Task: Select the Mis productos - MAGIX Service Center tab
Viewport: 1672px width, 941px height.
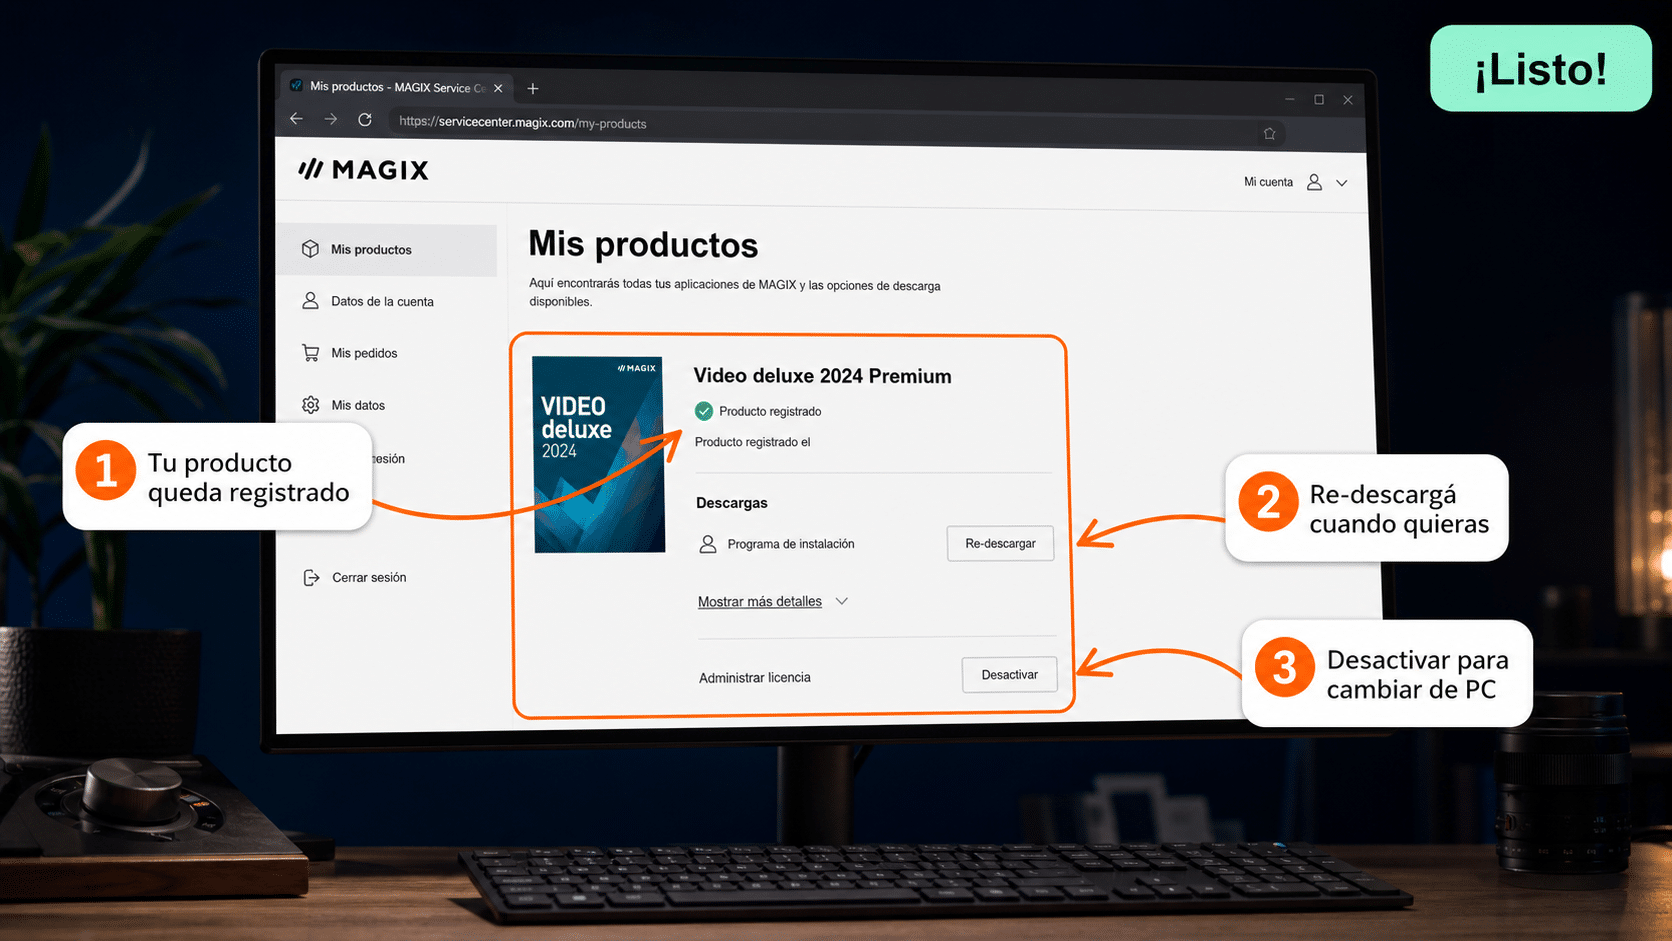Action: pos(397,87)
